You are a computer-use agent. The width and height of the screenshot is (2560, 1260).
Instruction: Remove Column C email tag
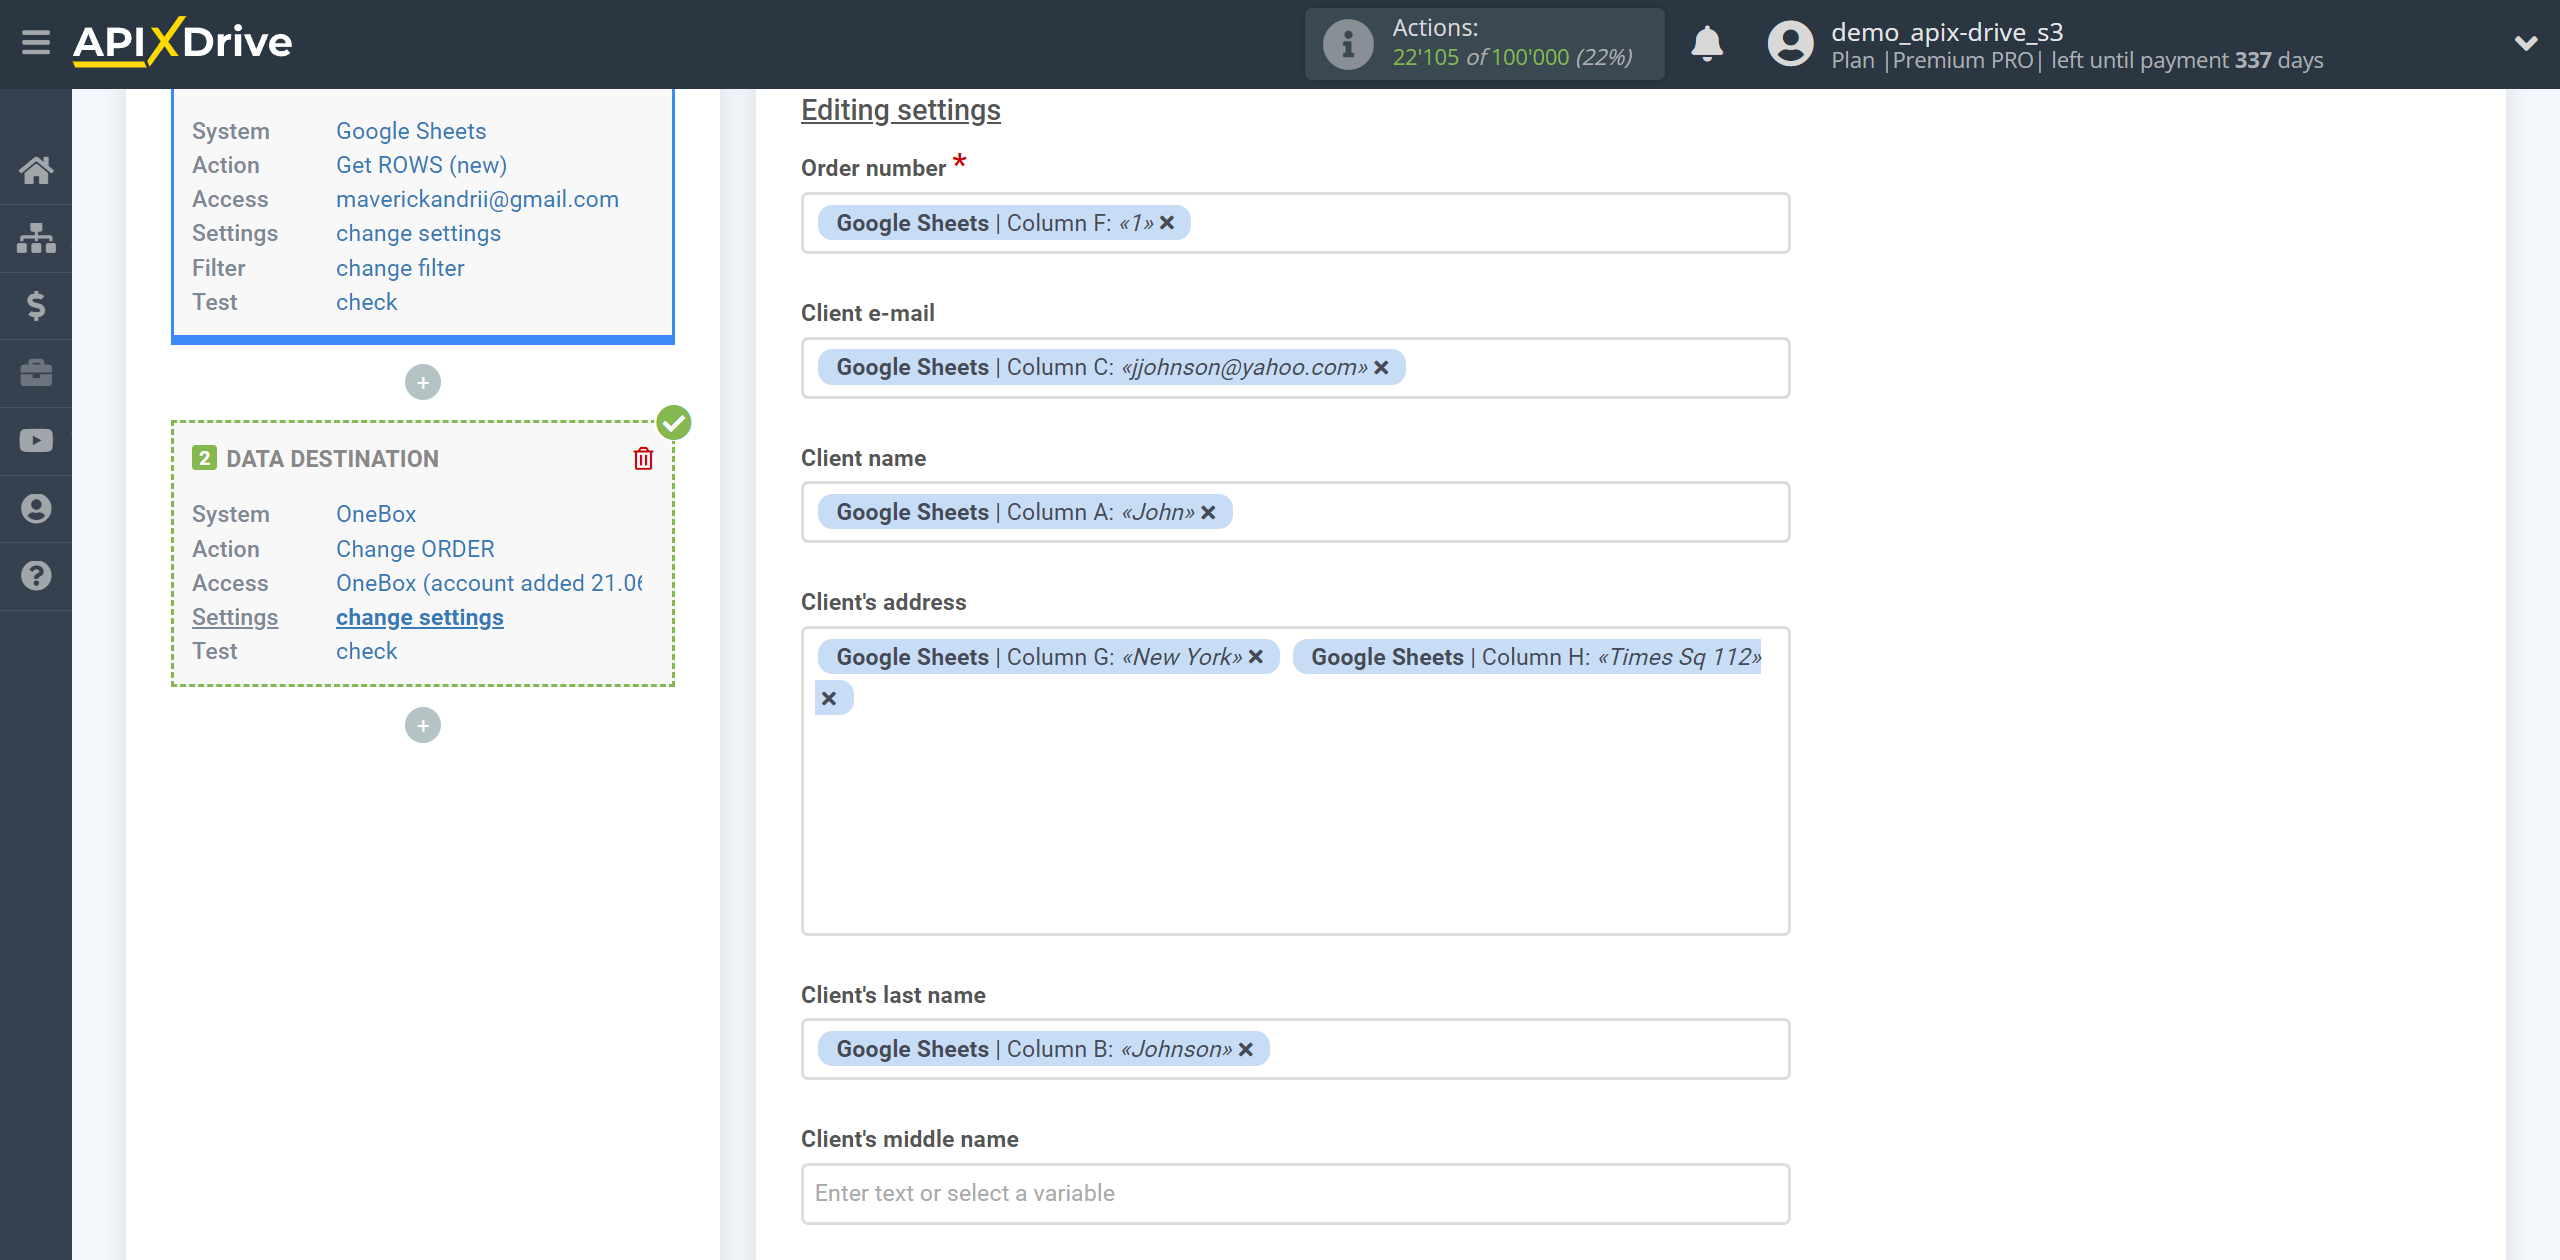point(1381,368)
